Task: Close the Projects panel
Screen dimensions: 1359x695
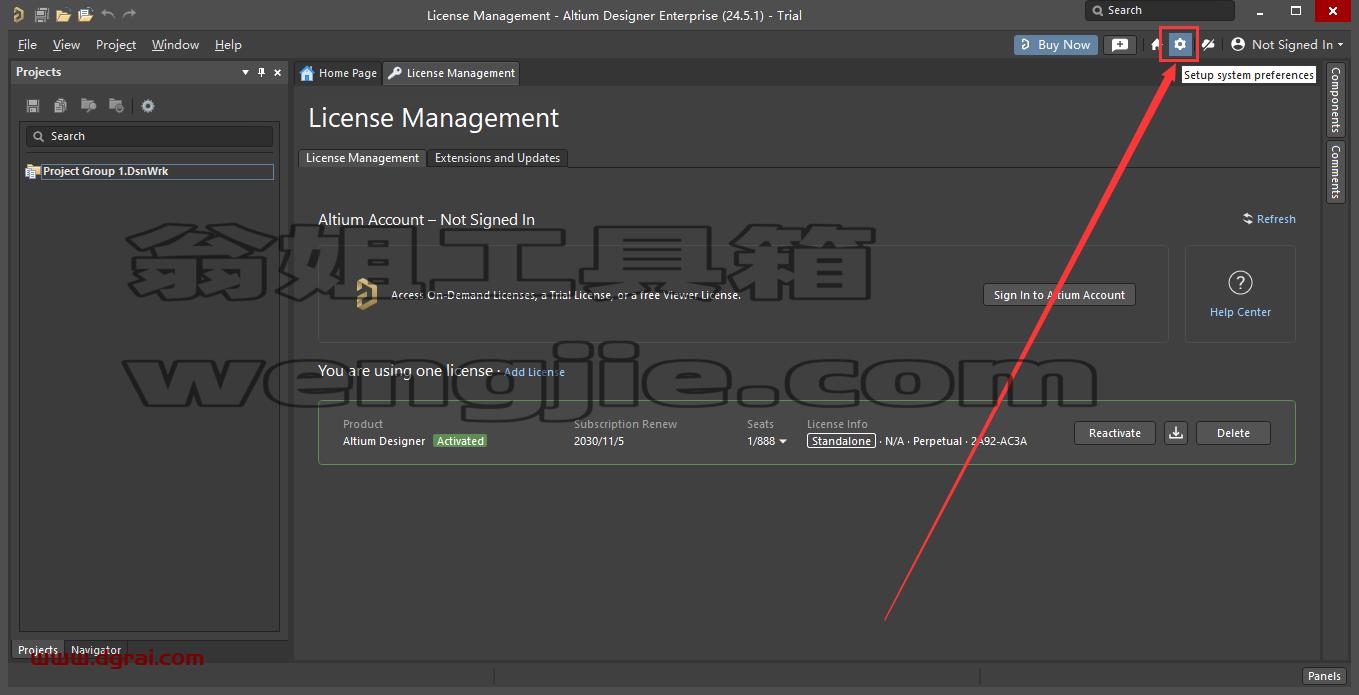Action: click(276, 72)
